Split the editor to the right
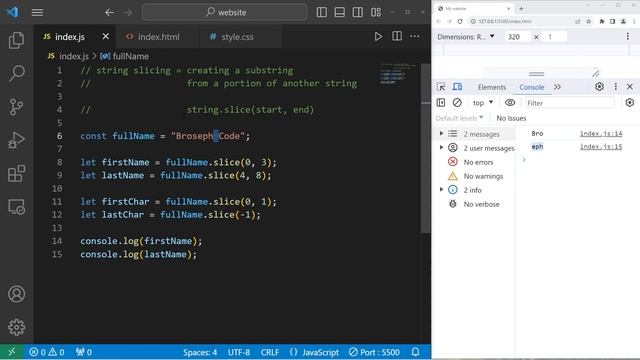640x360 pixels. [397, 36]
